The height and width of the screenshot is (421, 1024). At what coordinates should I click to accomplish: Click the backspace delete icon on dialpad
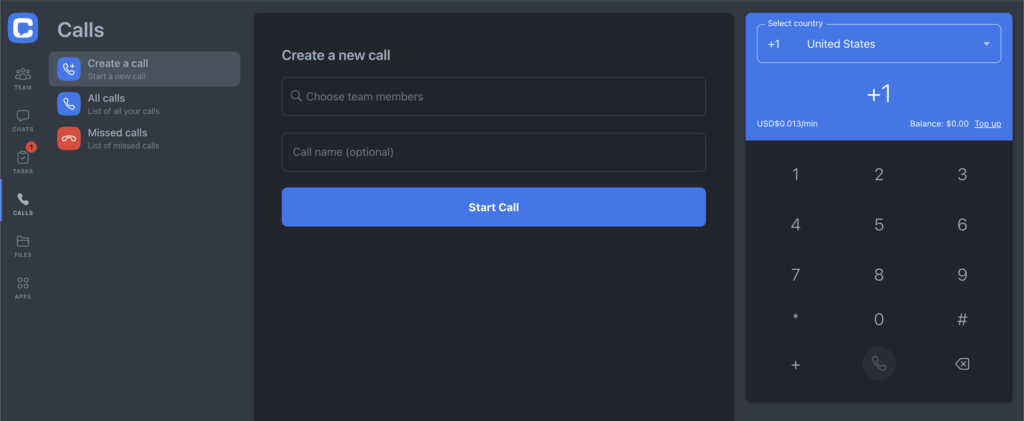pyautogui.click(x=962, y=364)
